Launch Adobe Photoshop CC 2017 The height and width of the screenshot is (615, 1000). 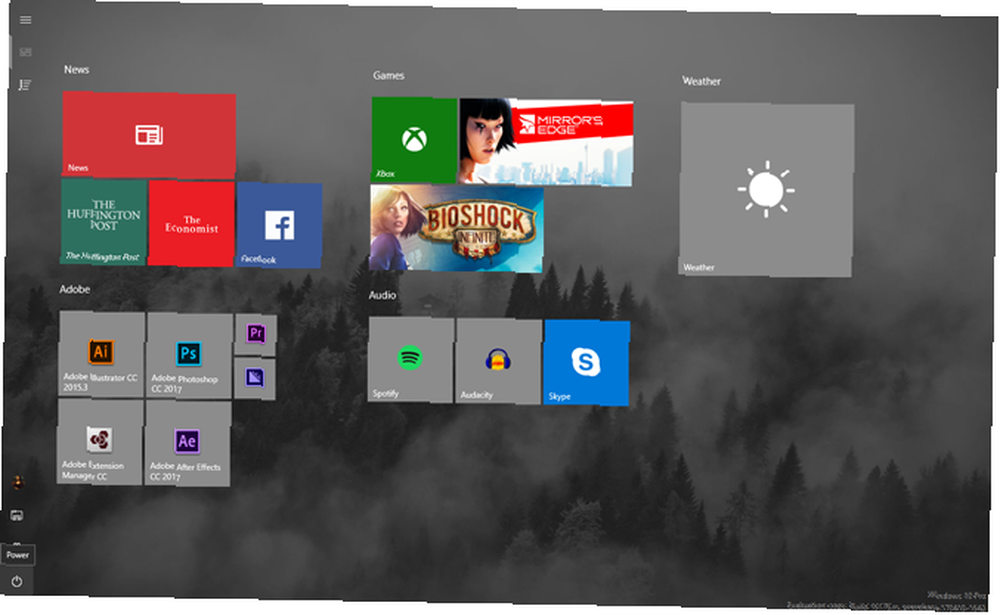pyautogui.click(x=189, y=356)
